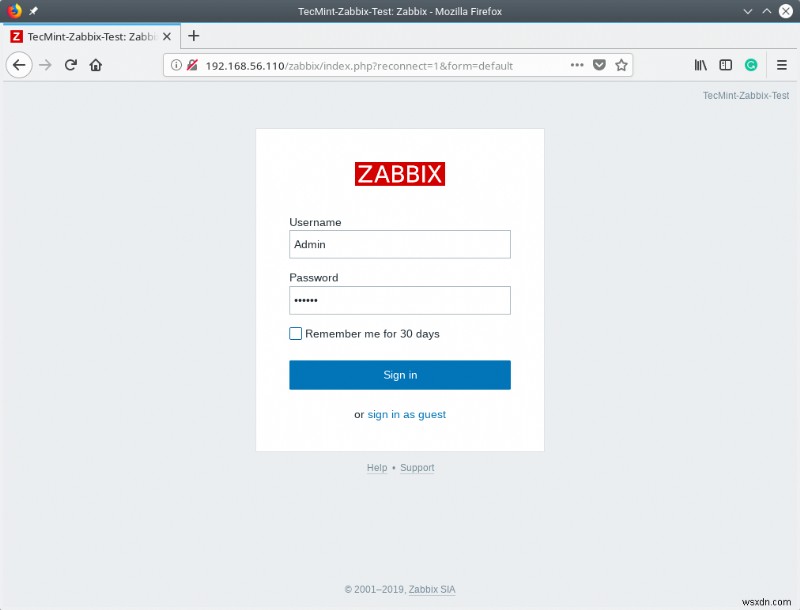Open the Firefox home page icon

click(x=96, y=65)
